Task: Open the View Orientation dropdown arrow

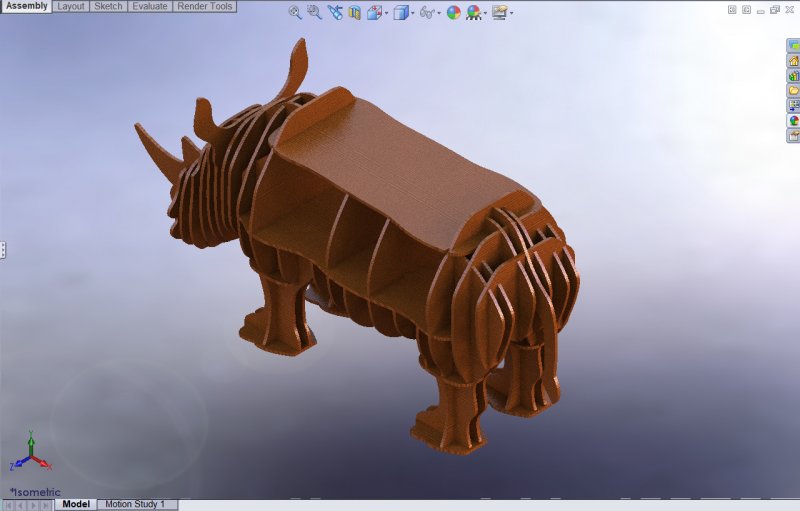Action: tap(386, 13)
